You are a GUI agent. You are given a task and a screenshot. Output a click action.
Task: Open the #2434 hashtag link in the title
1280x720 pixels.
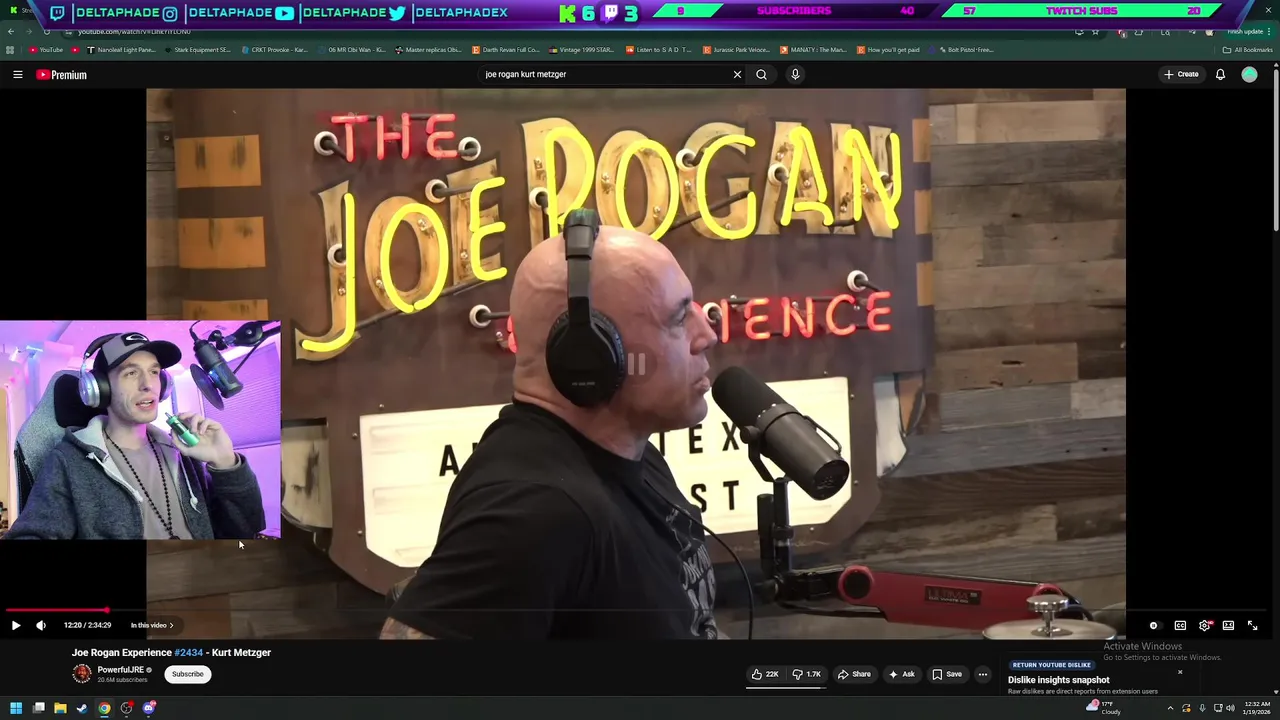(188, 652)
